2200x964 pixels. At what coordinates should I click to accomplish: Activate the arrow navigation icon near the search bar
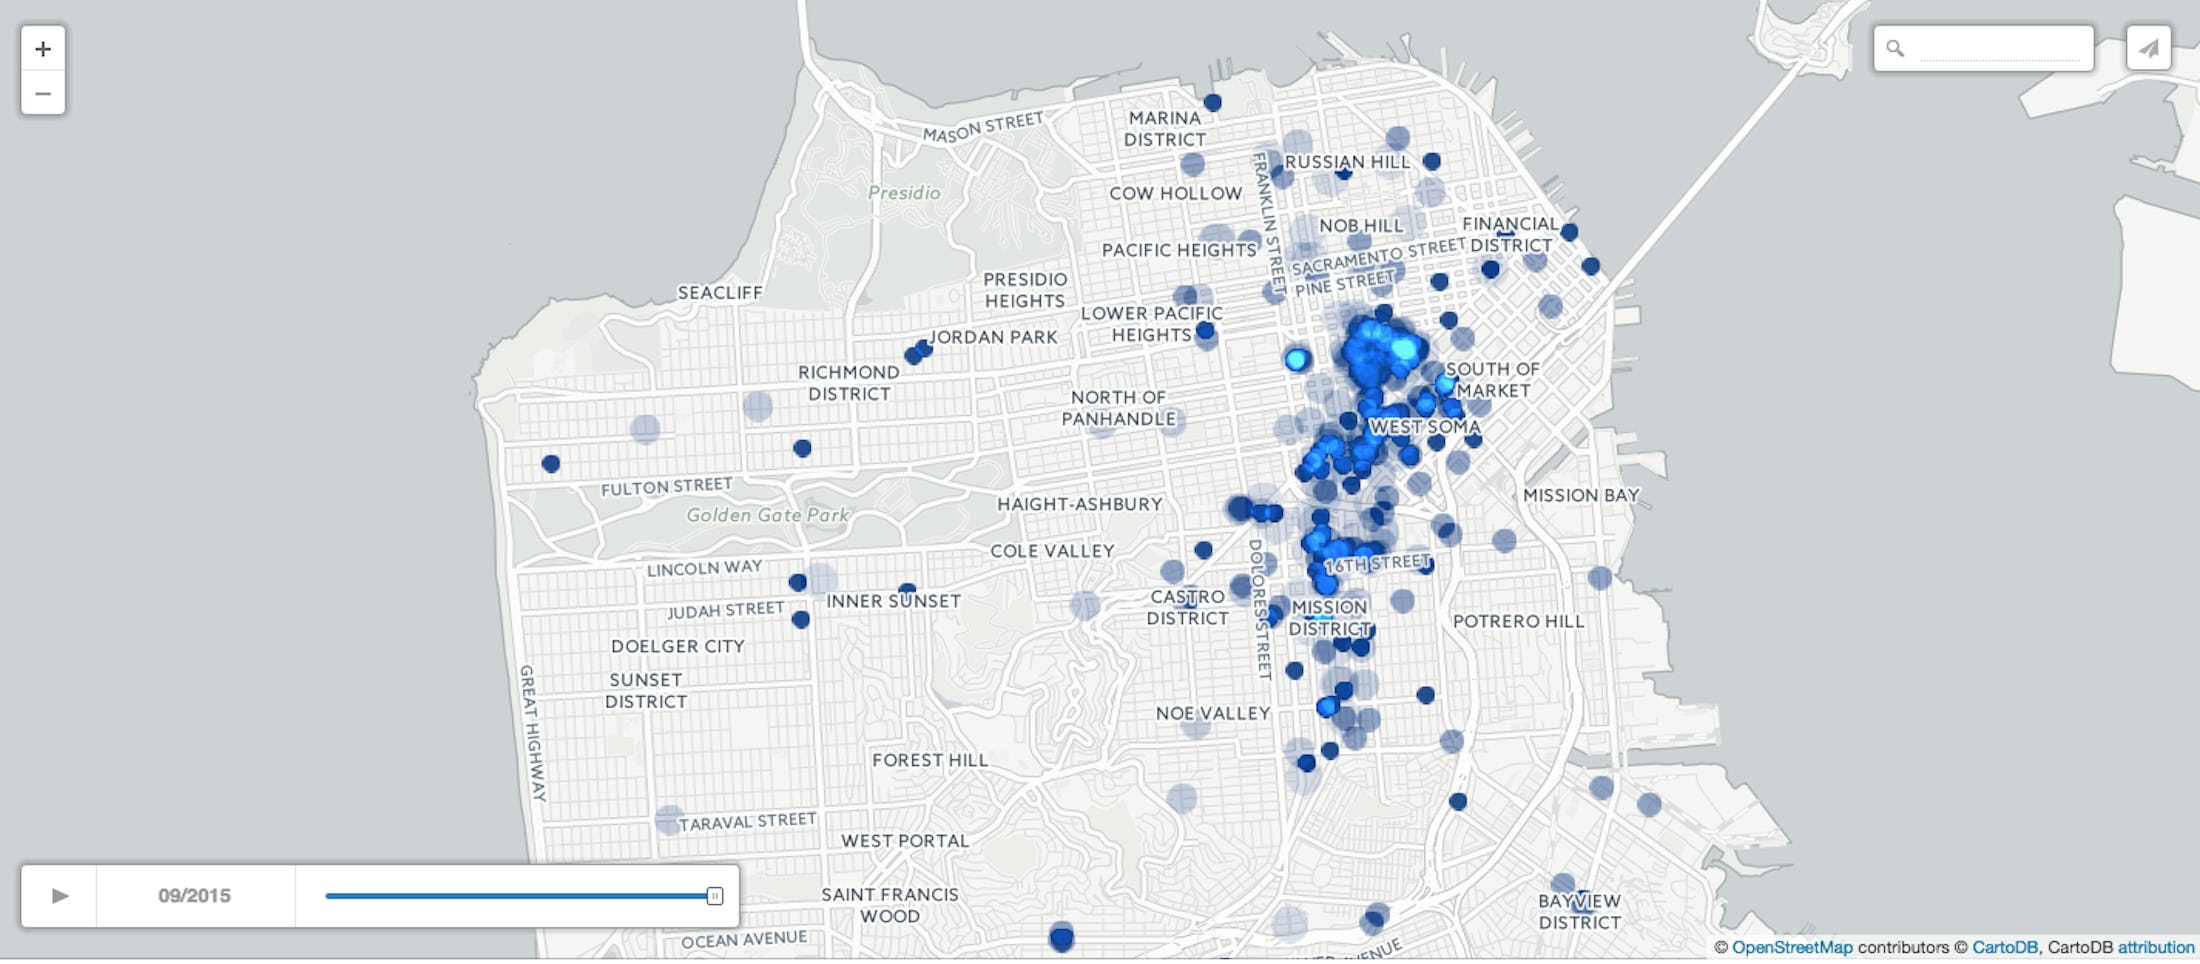2148,46
